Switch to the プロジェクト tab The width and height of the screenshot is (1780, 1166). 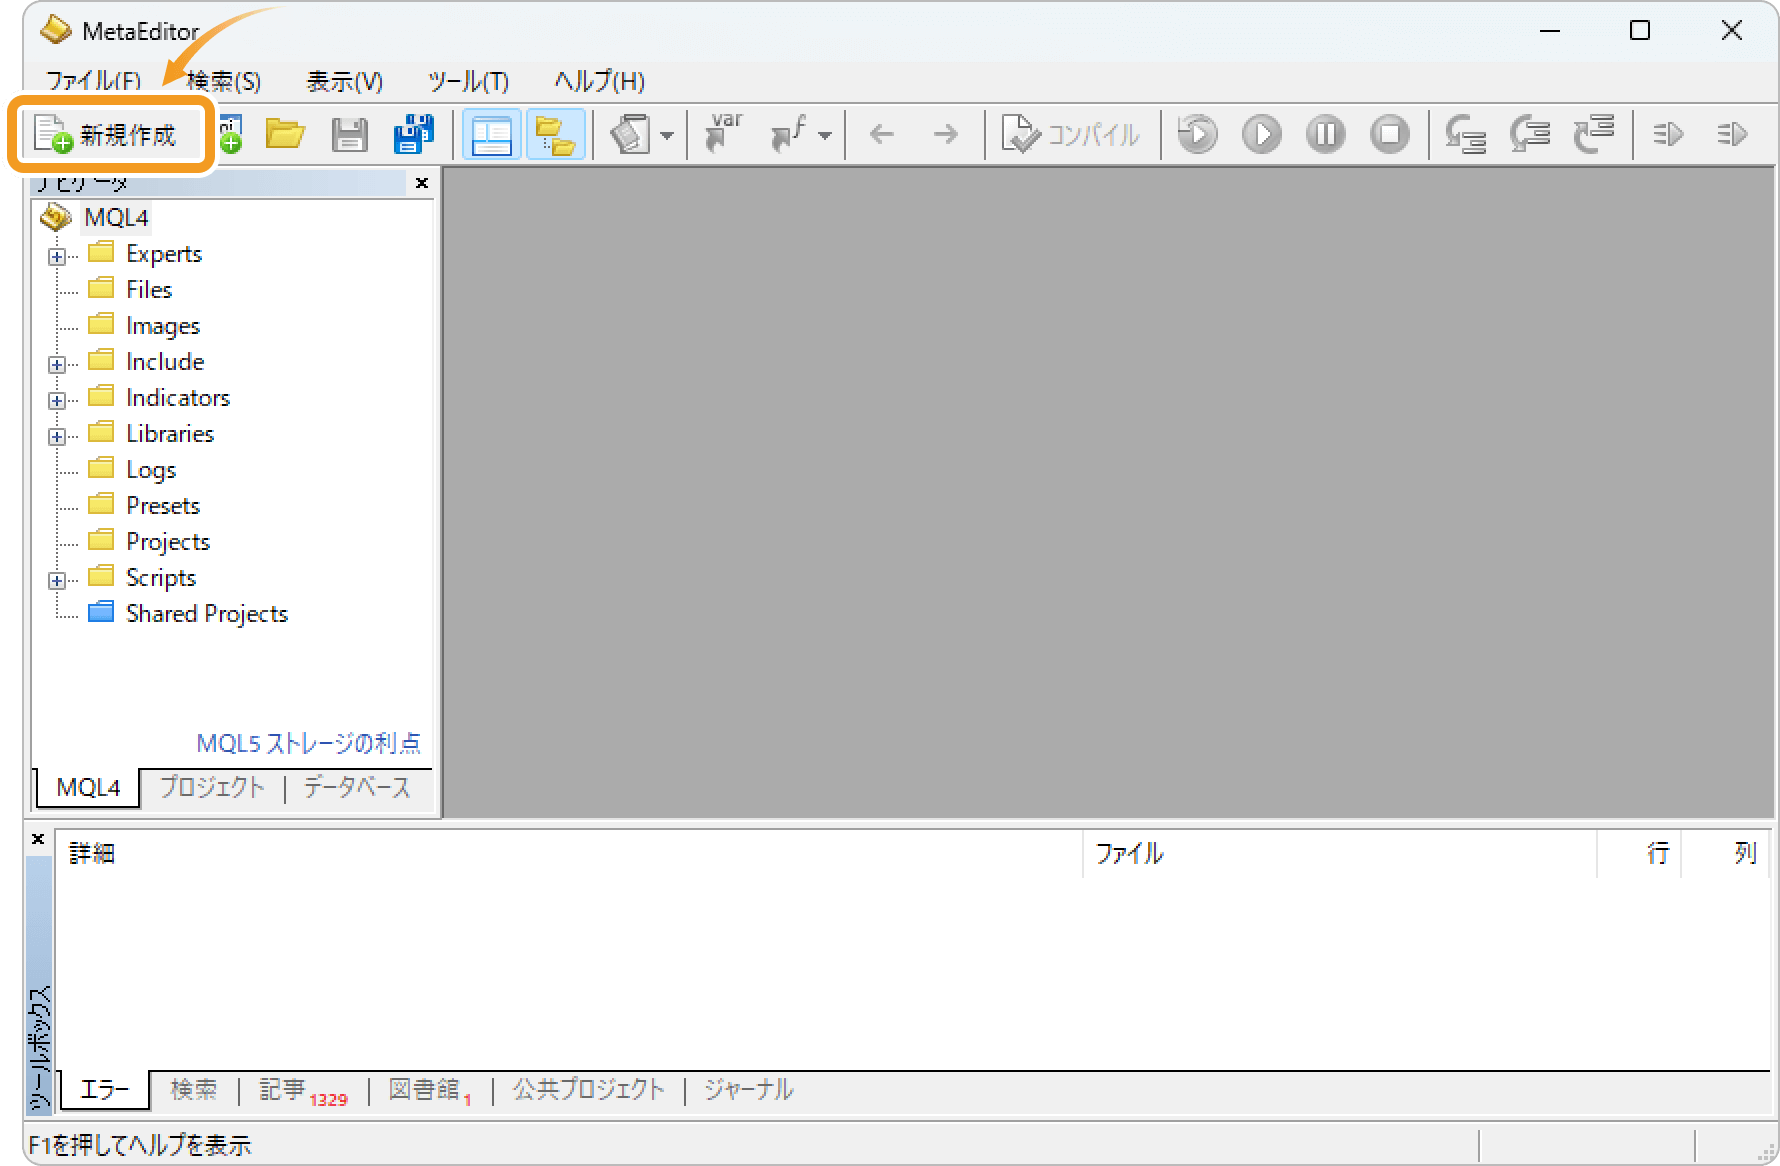tap(212, 787)
